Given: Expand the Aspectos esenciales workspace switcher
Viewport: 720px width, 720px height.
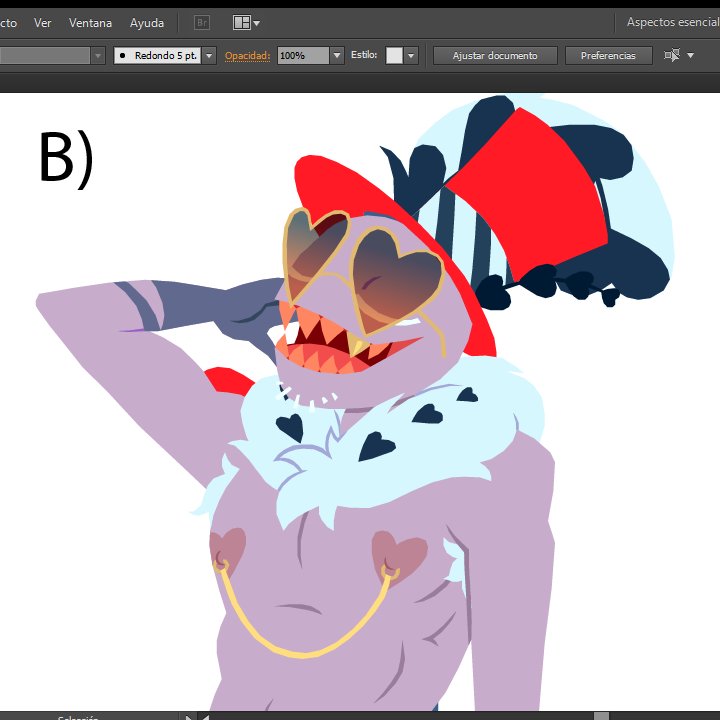Looking at the screenshot, I should [673, 22].
